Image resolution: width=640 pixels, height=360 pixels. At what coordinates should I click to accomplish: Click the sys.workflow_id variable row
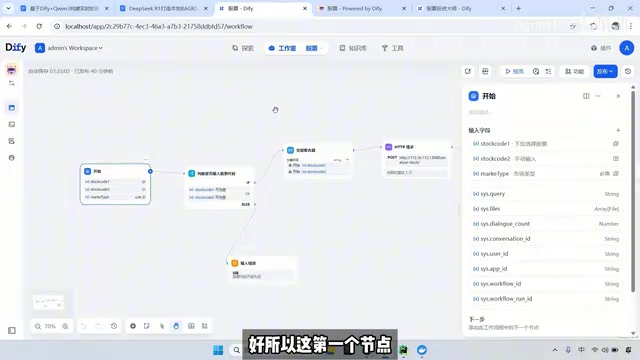pos(545,284)
